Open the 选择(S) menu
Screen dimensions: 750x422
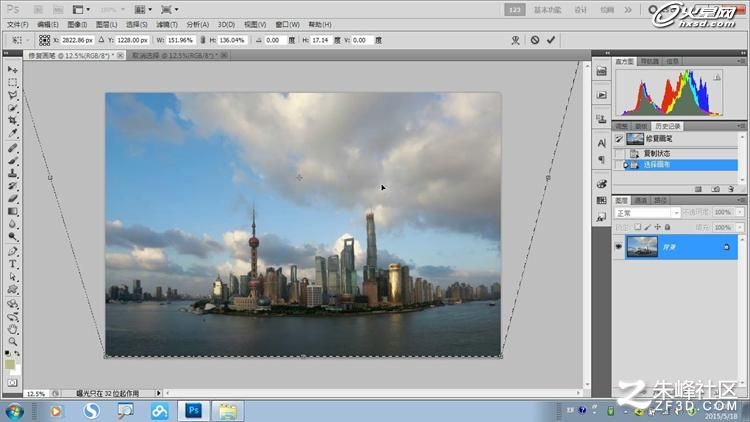(x=137, y=24)
